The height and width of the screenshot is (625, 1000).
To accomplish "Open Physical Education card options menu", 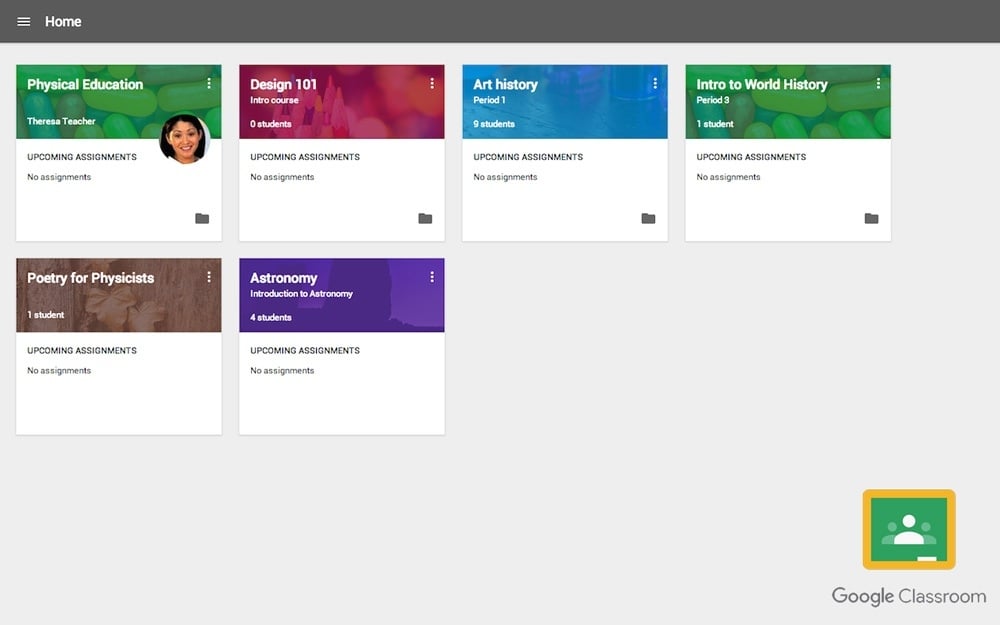I will (210, 83).
